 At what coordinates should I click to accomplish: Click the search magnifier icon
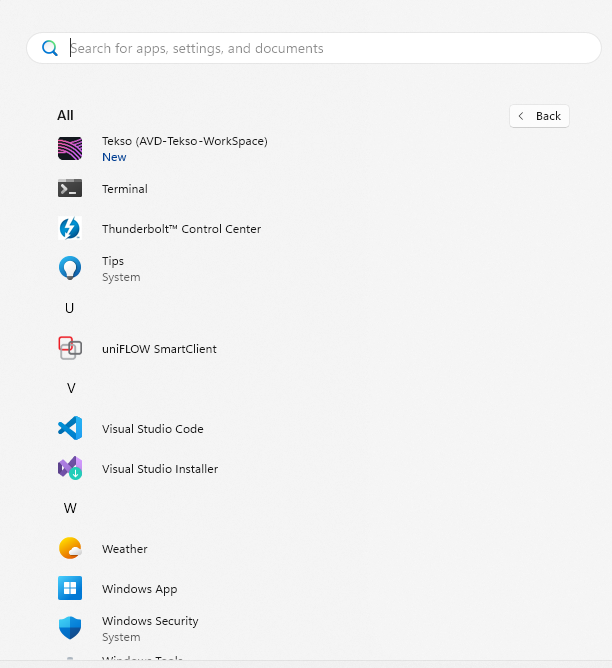tap(50, 48)
